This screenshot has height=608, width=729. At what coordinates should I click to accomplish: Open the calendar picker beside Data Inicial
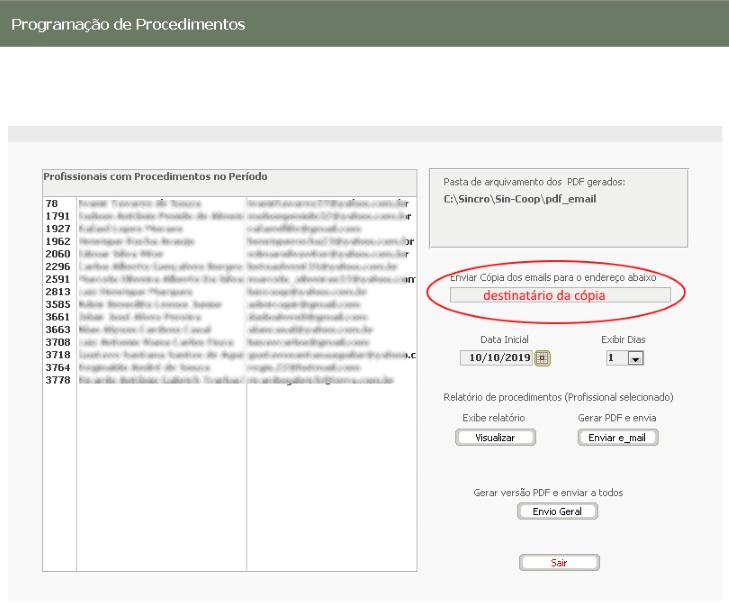tap(543, 357)
